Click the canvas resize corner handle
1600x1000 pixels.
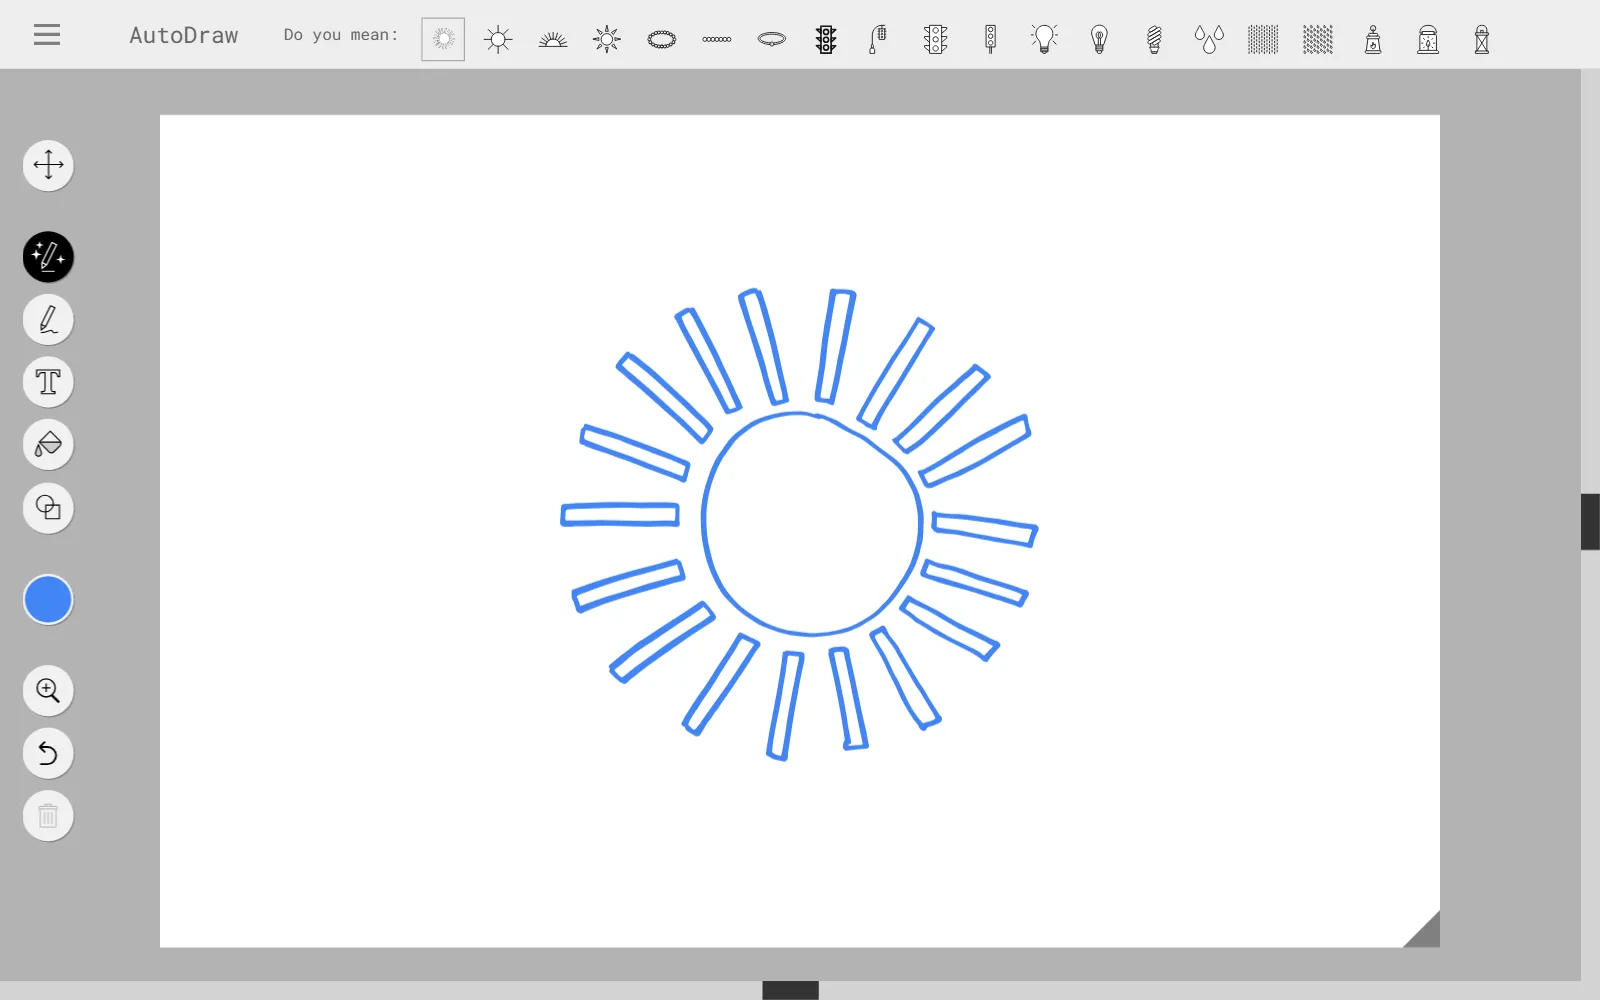[1424, 931]
